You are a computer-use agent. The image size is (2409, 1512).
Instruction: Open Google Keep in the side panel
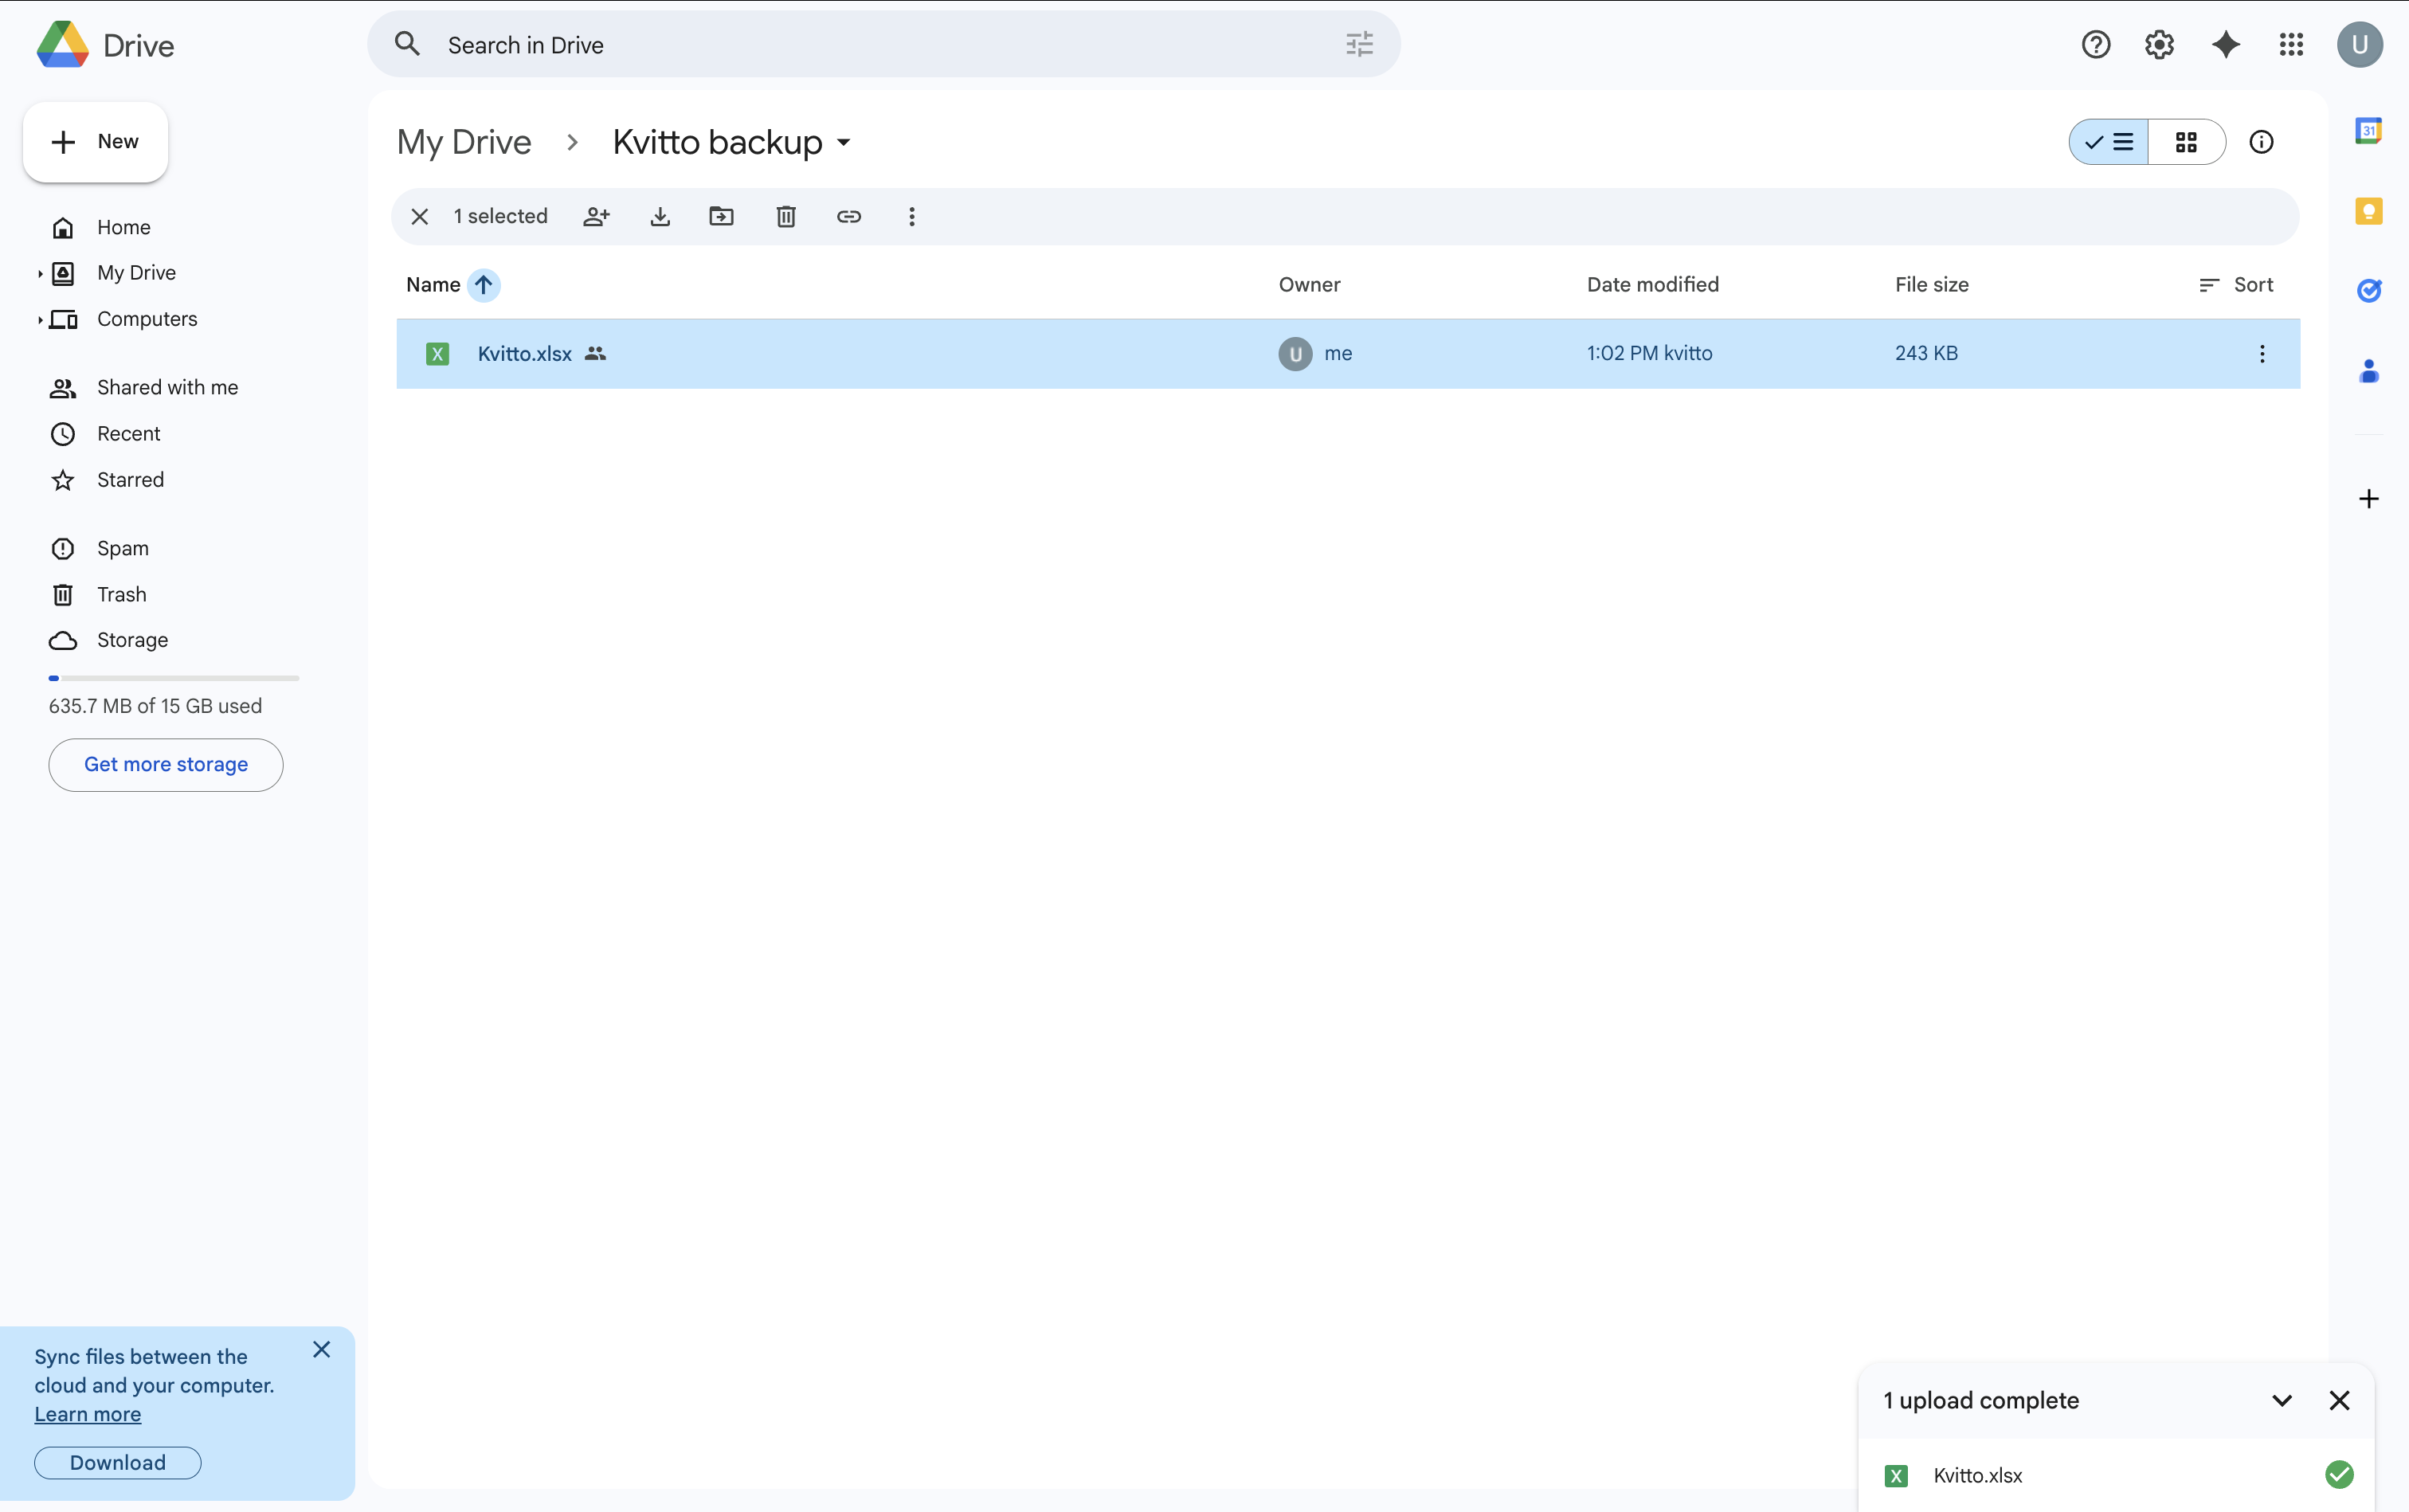pos(2369,211)
